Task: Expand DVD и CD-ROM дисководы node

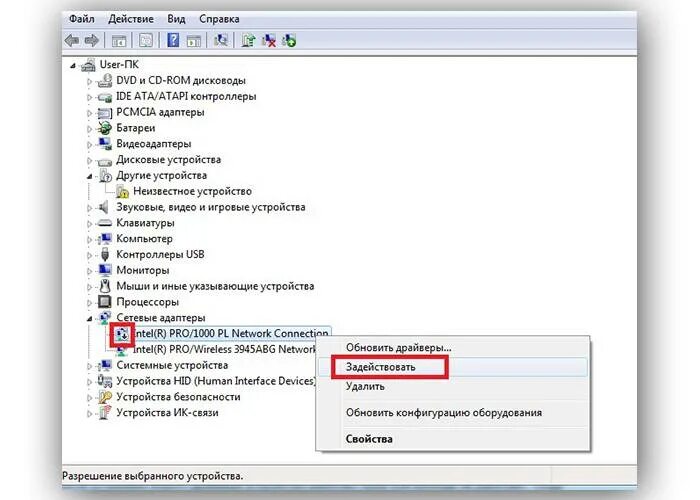Action: click(x=89, y=81)
